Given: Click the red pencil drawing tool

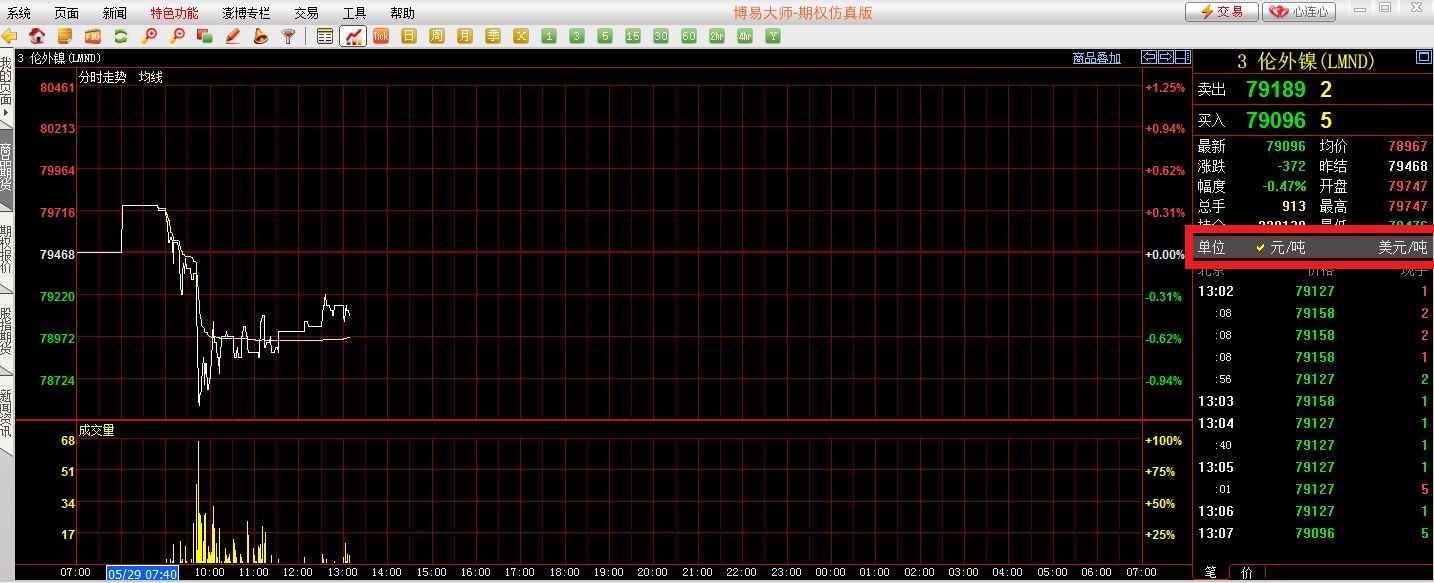Looking at the screenshot, I should [233, 36].
